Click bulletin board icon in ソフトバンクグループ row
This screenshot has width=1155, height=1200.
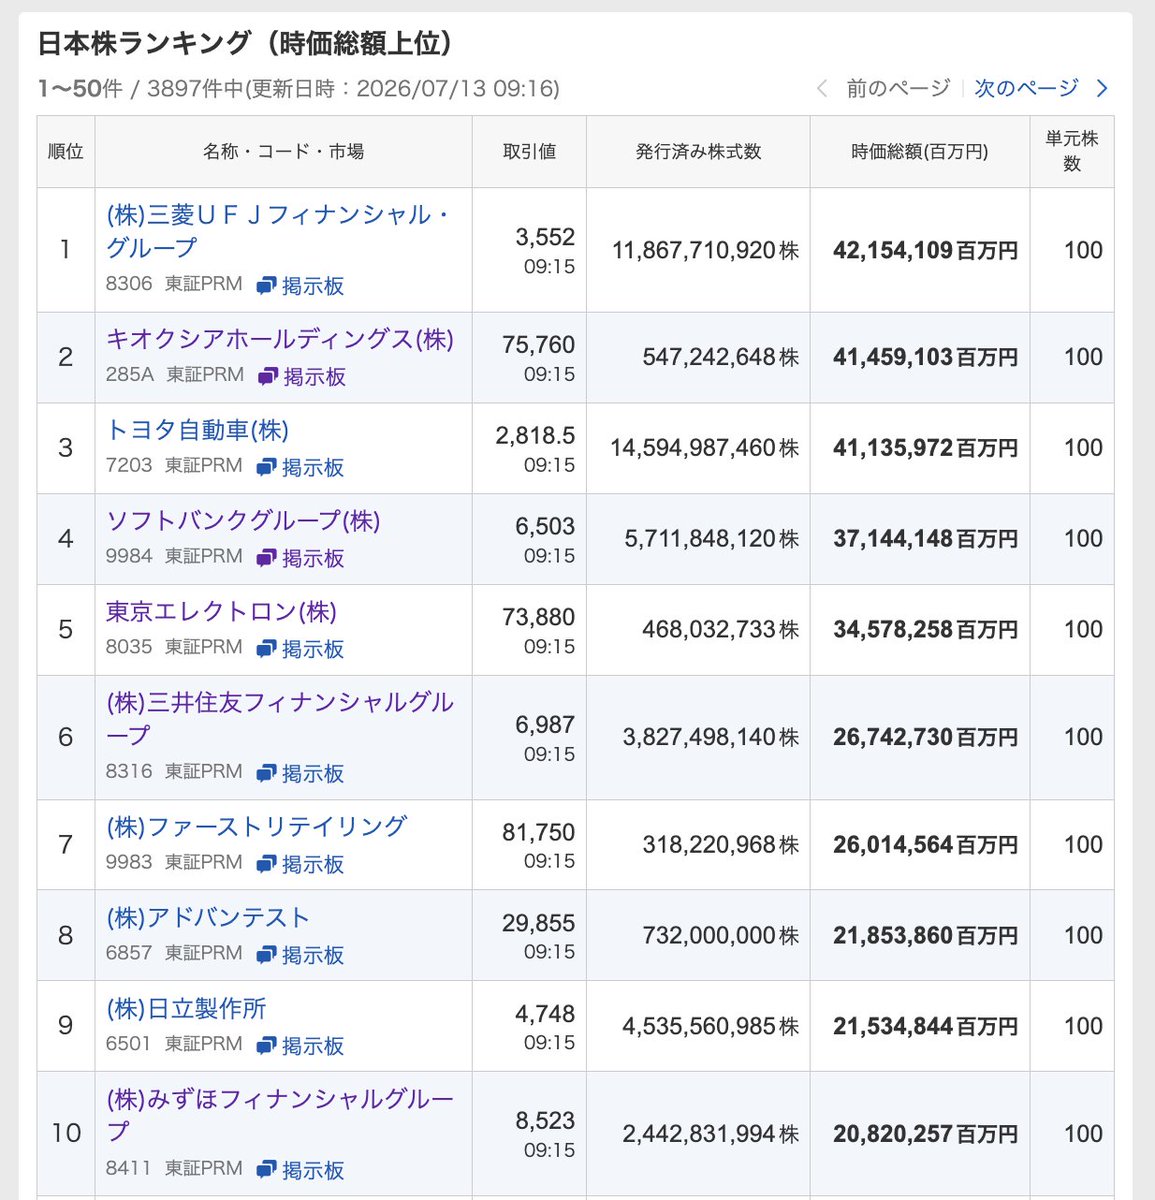[x=266, y=559]
